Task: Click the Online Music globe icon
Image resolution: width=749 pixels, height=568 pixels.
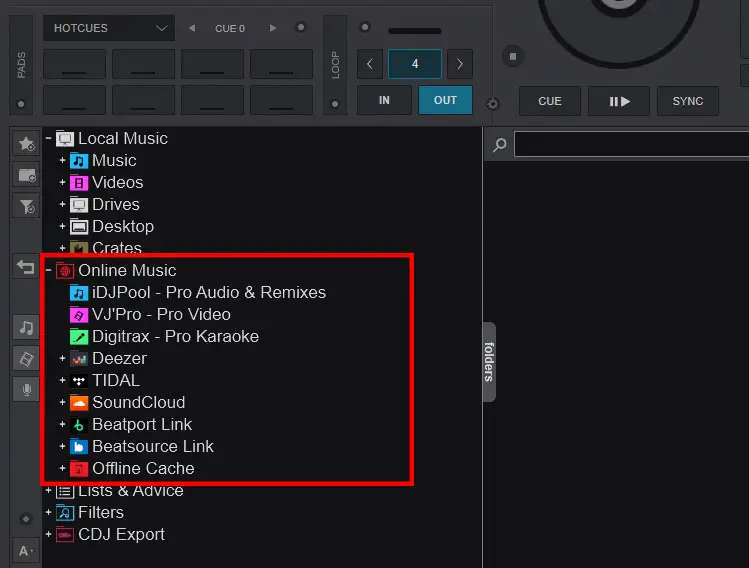Action: pyautogui.click(x=65, y=270)
